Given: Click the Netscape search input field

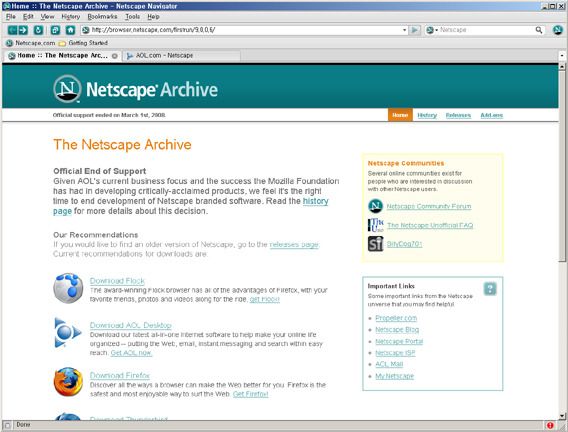Looking at the screenshot, I should point(486,30).
